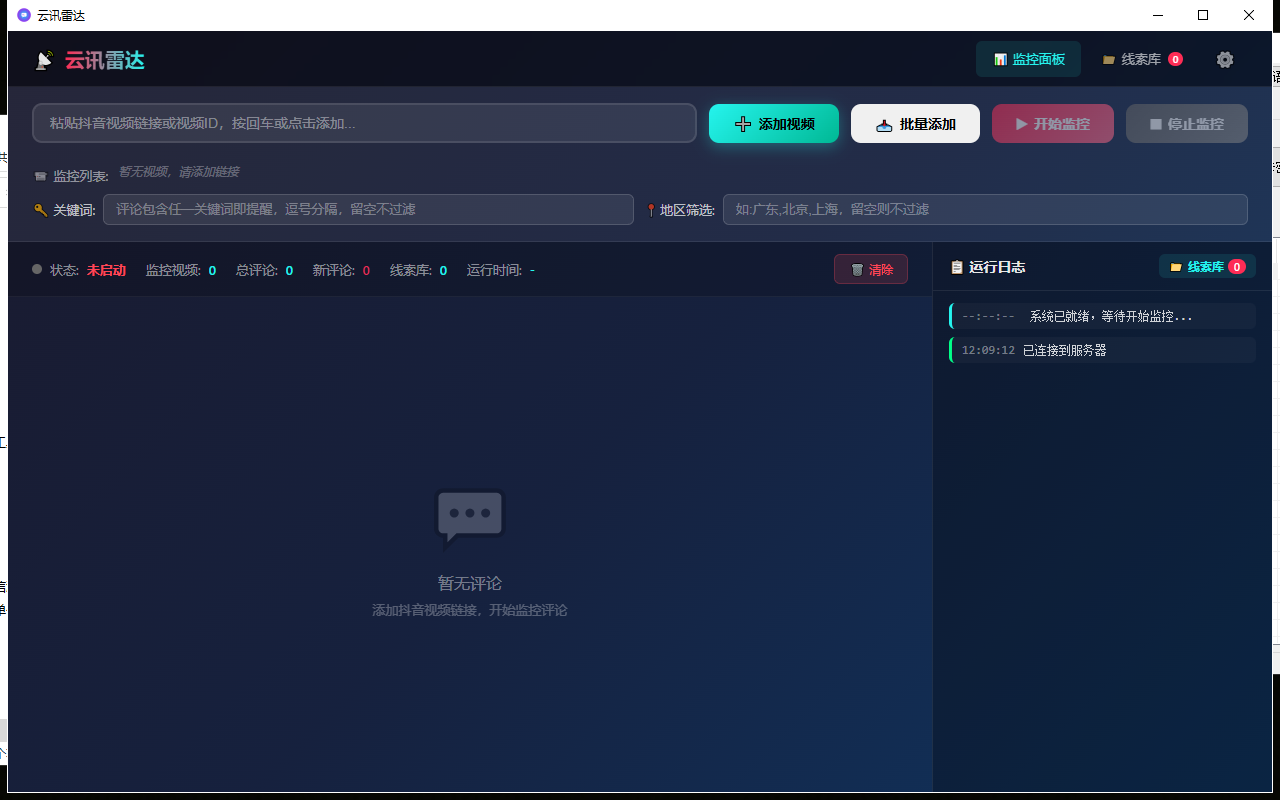The image size is (1280, 800).
Task: Click the 监控视频 counter label
Action: coord(173,270)
